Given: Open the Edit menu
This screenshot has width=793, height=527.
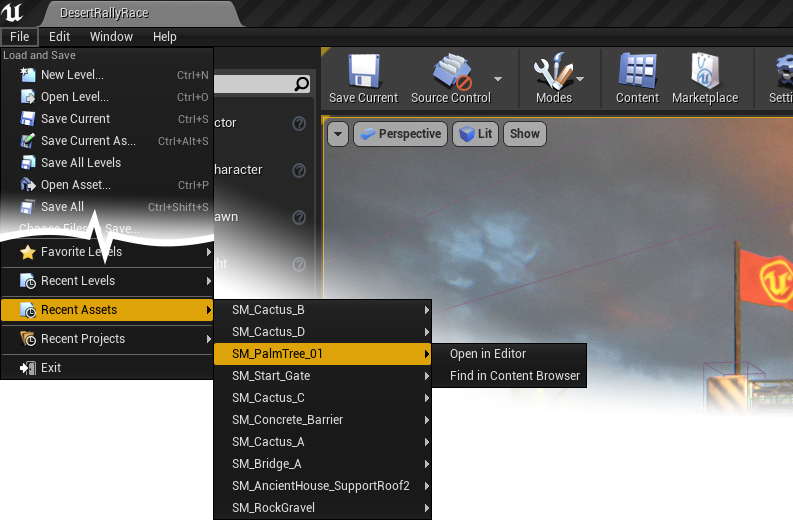Looking at the screenshot, I should (x=60, y=37).
